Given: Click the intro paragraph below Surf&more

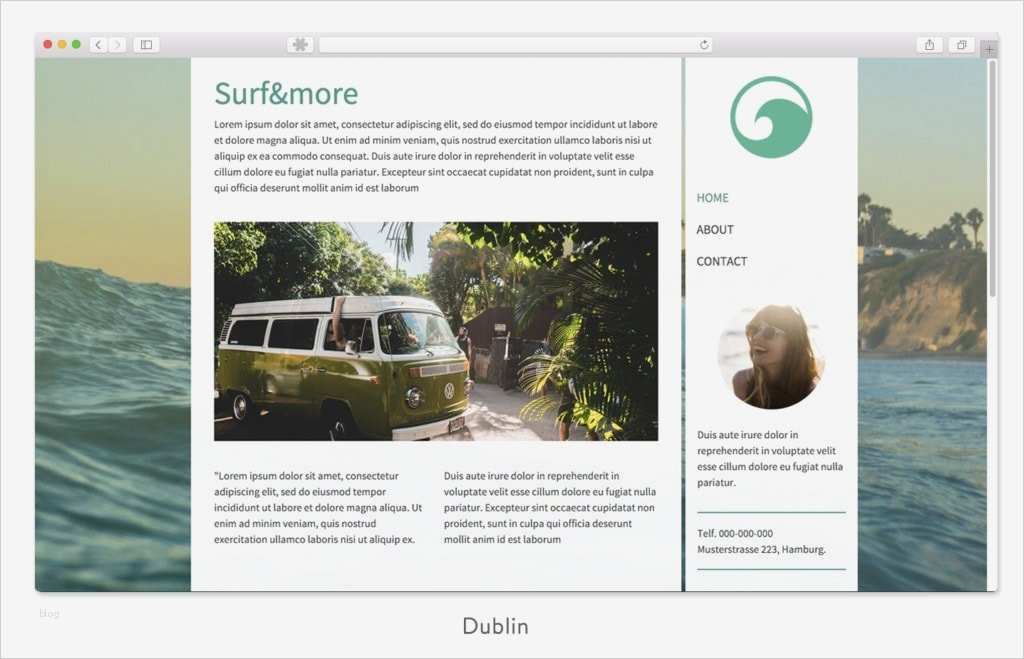Looking at the screenshot, I should (x=436, y=156).
